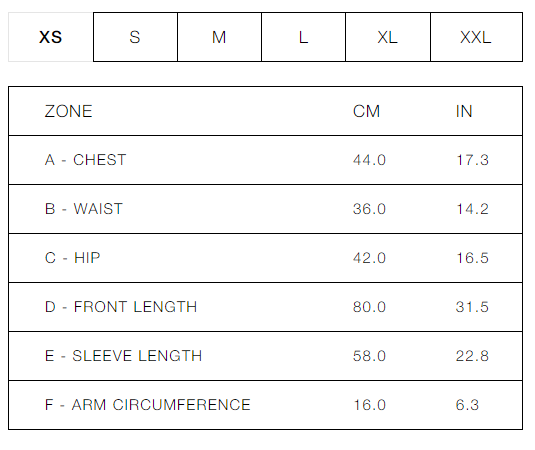Select the XL size tab
This screenshot has width=535, height=450.
[x=388, y=37]
